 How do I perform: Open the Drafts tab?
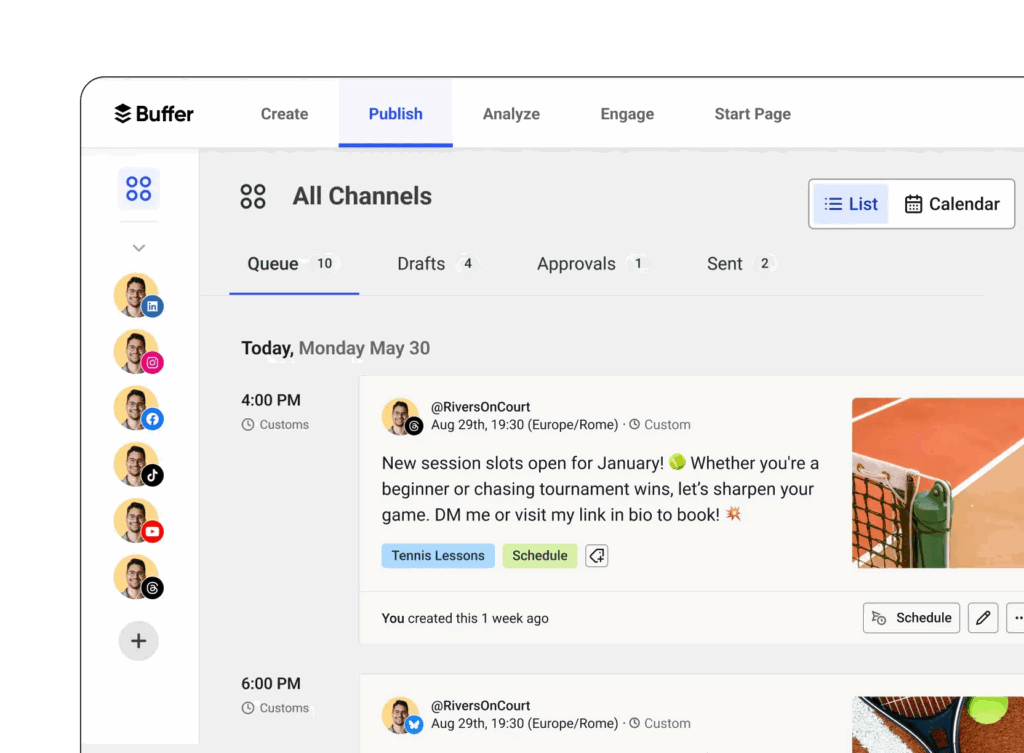pos(437,264)
